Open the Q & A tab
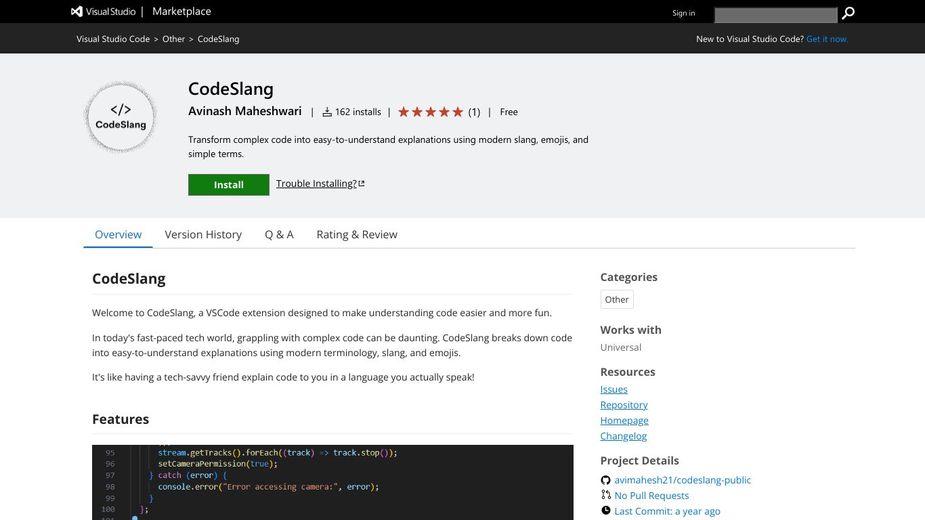Image resolution: width=925 pixels, height=520 pixels. click(x=279, y=234)
